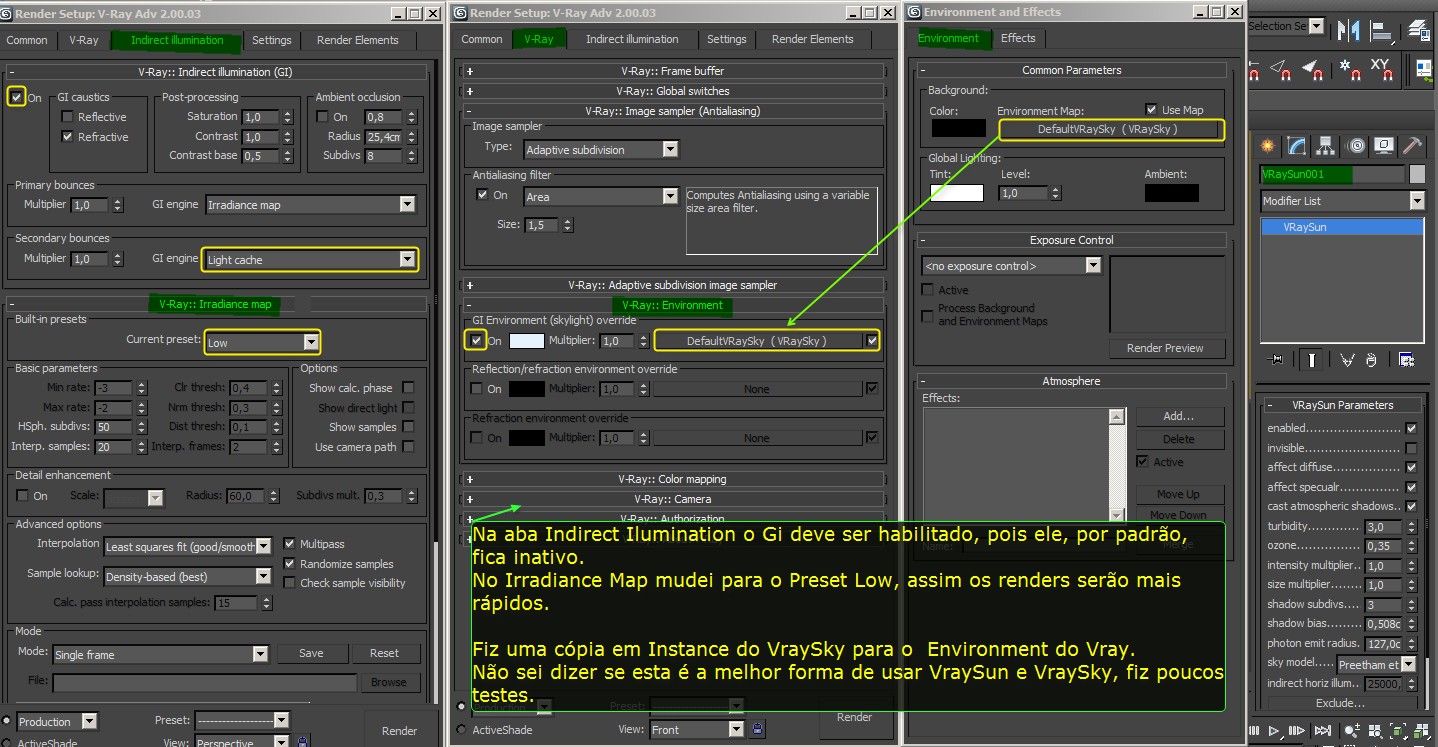1438x747 pixels.
Task: Switch to Common tab in left Render Setup
Action: point(27,40)
